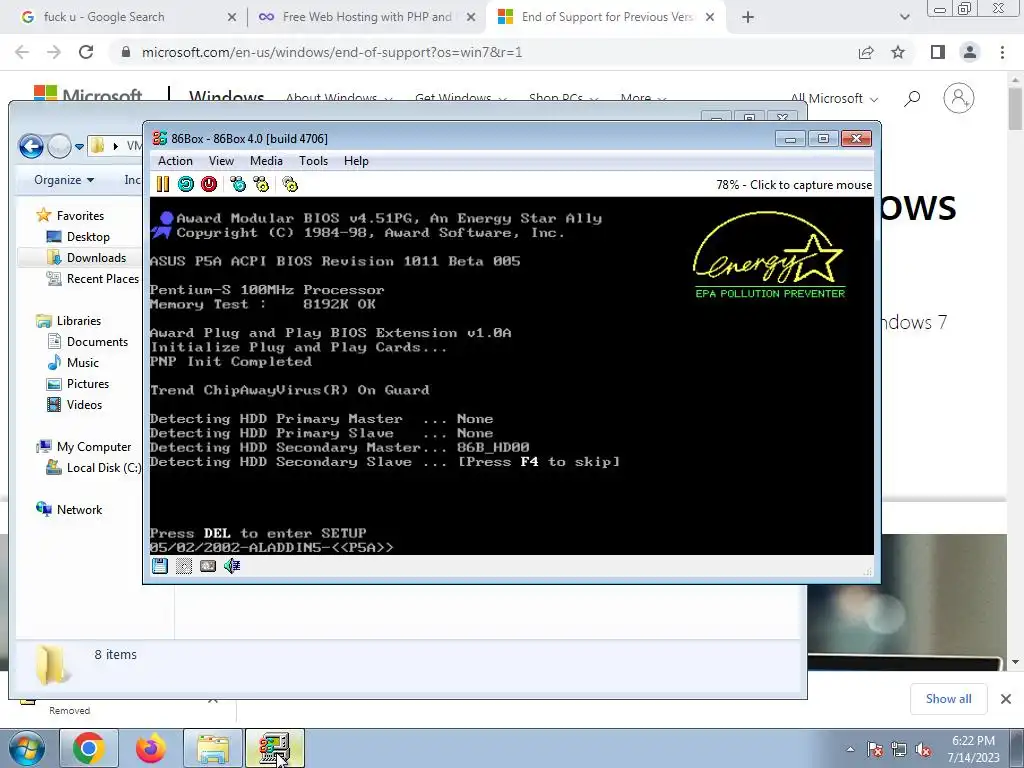Open Chrome from taskbar
This screenshot has width=1024, height=768.
pos(89,748)
